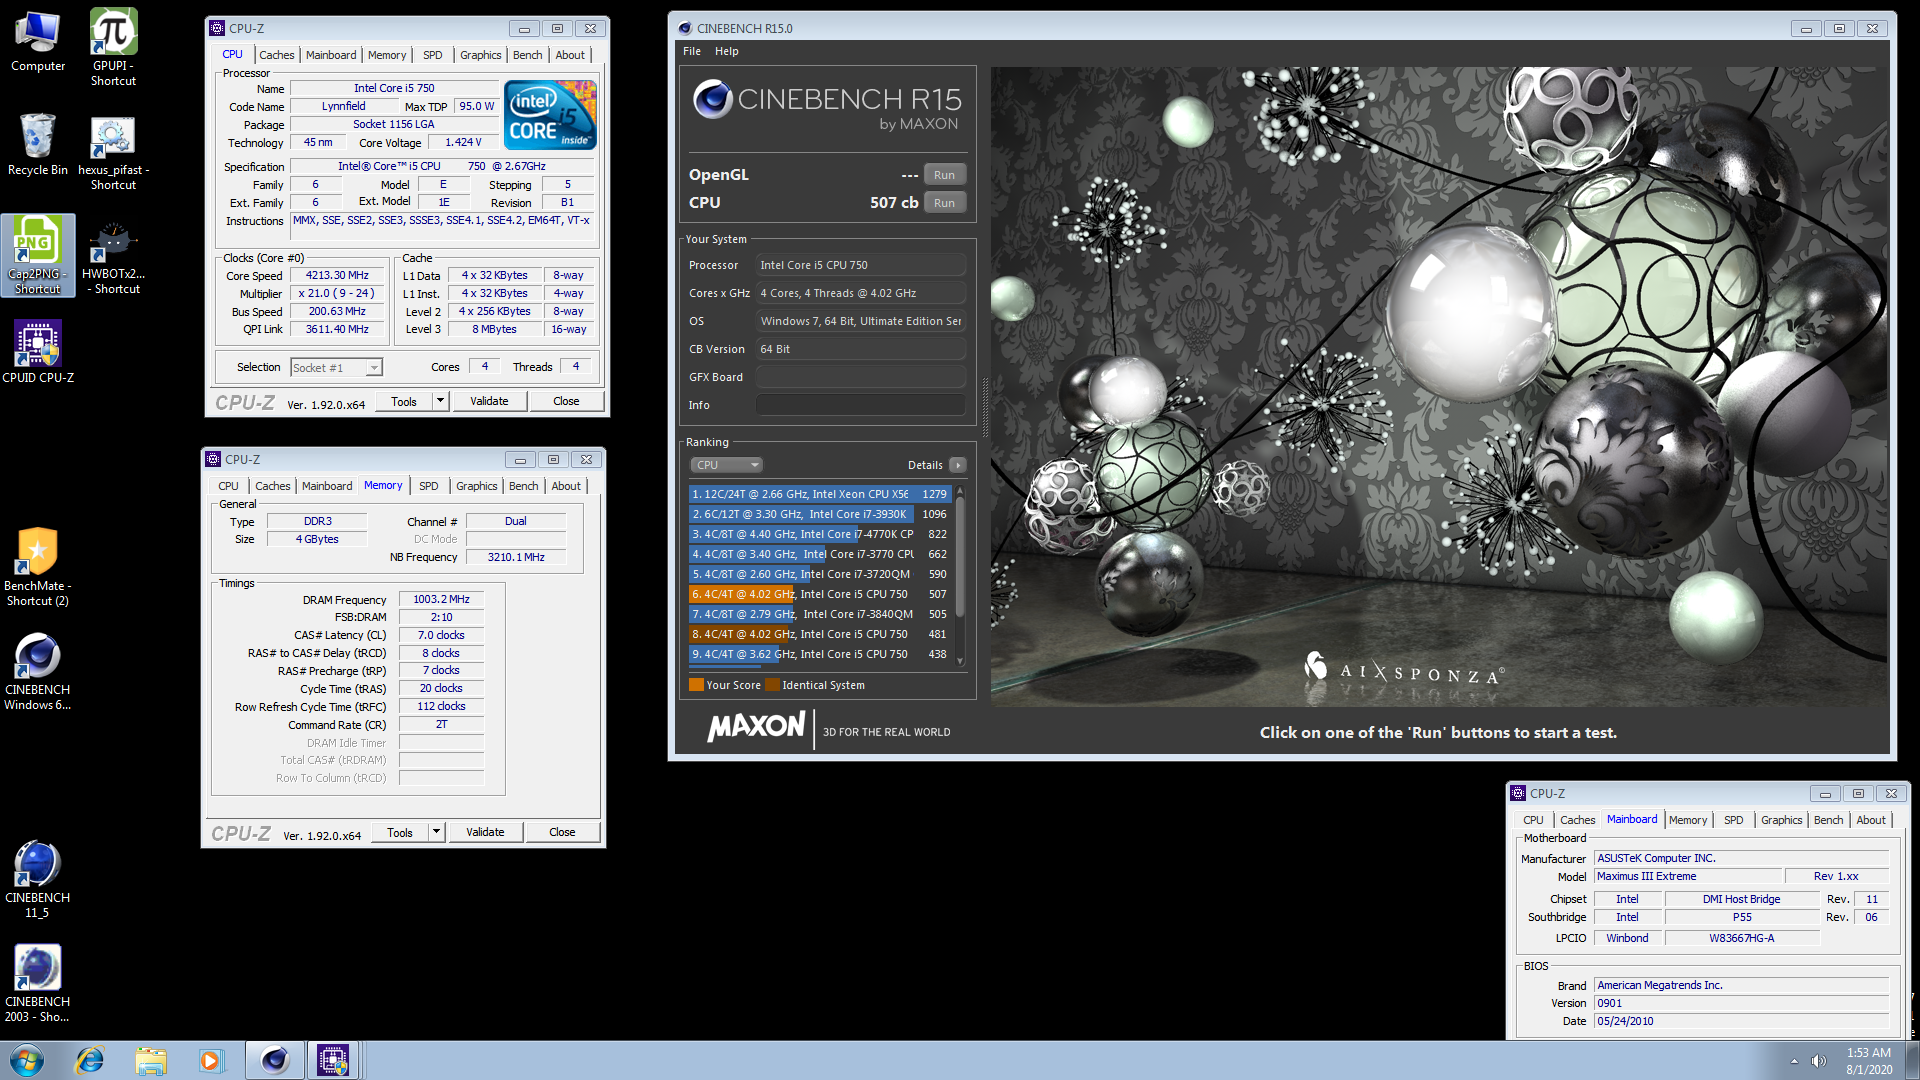Open the SPD tab in the Memory CPU-Z window
This screenshot has width=1920, height=1080.
pos(429,486)
